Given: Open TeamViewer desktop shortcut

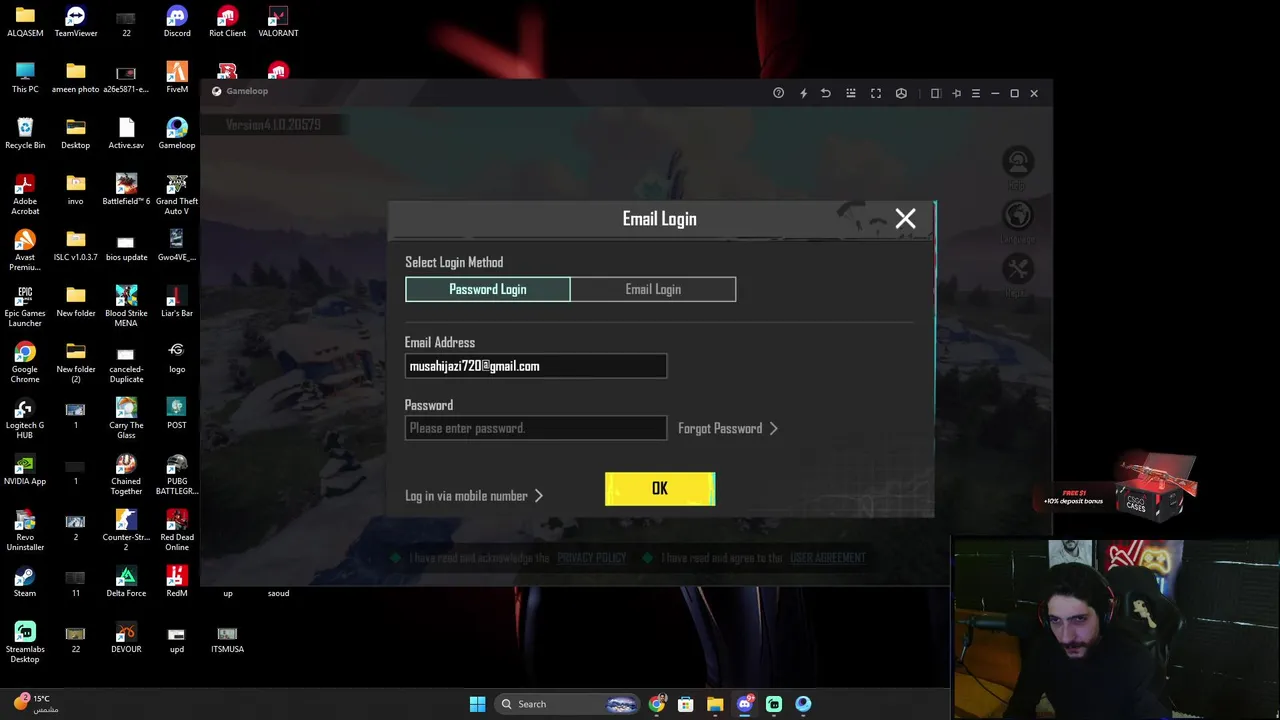Looking at the screenshot, I should coord(76,22).
